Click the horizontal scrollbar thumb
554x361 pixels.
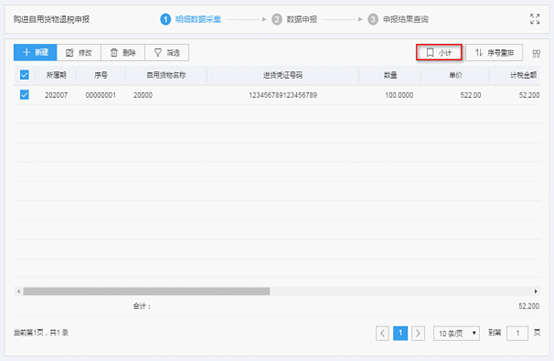tap(147, 291)
